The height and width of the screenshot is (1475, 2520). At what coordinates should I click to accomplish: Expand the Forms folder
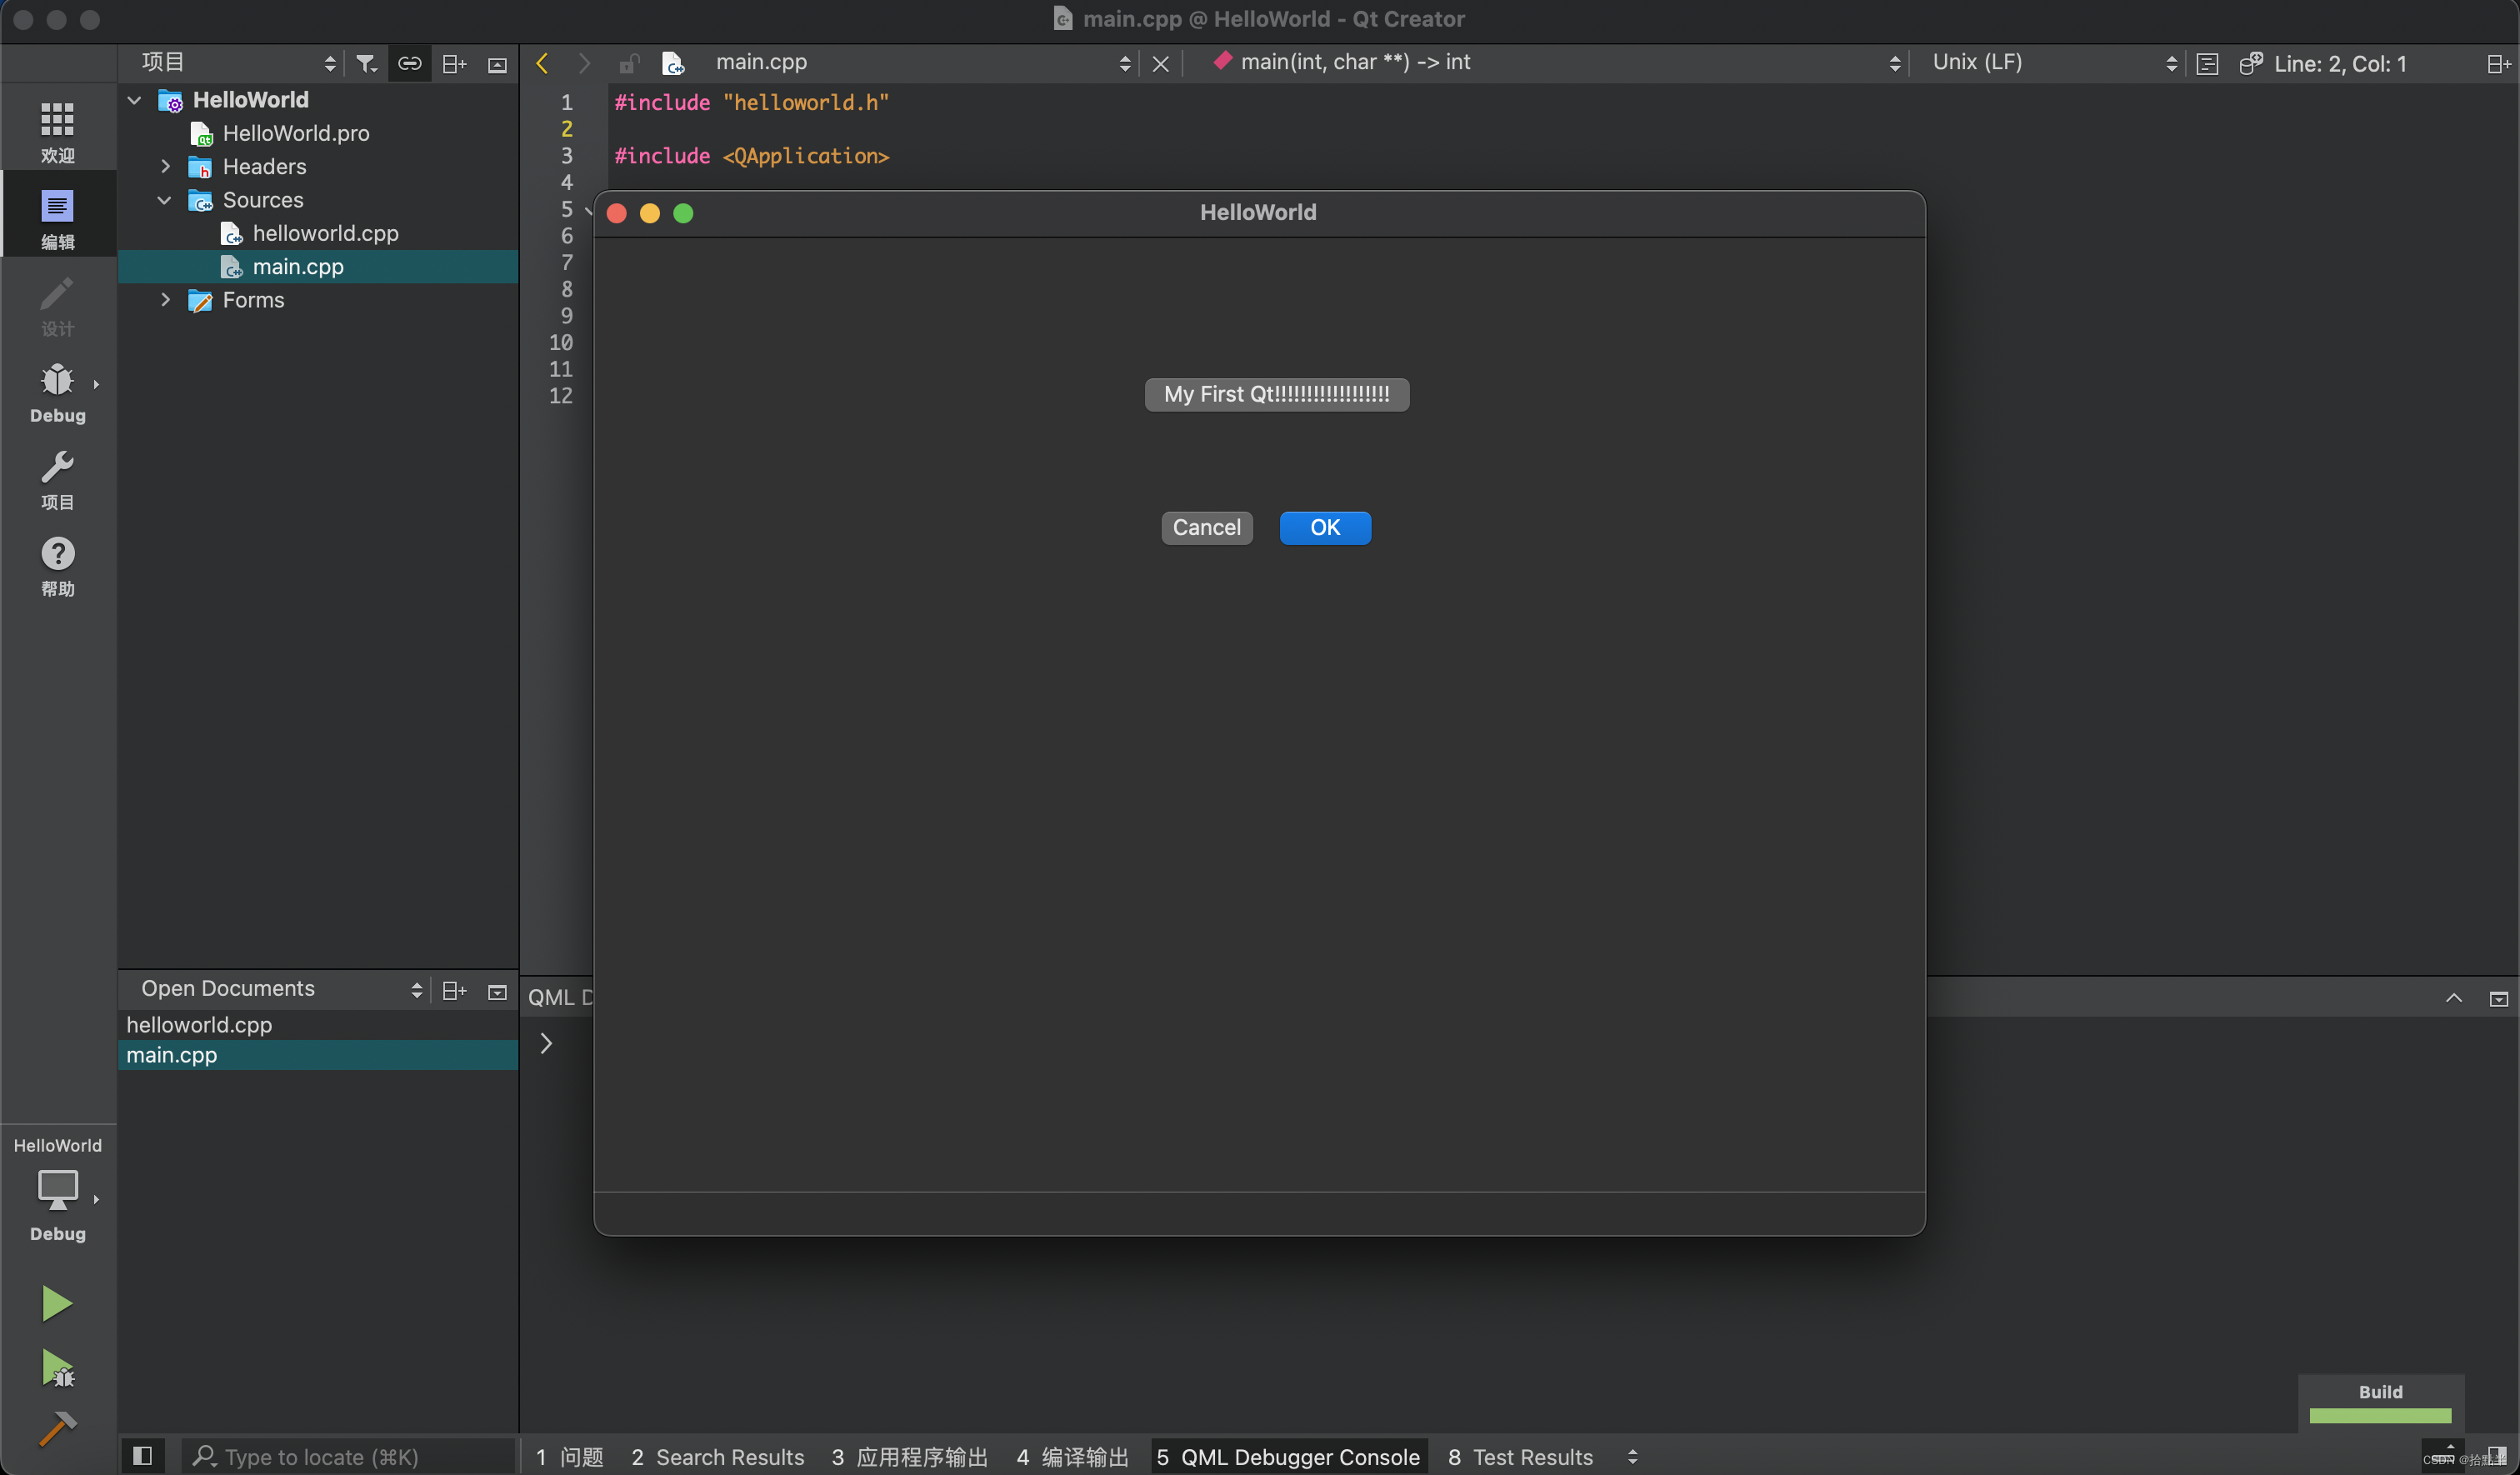point(165,299)
